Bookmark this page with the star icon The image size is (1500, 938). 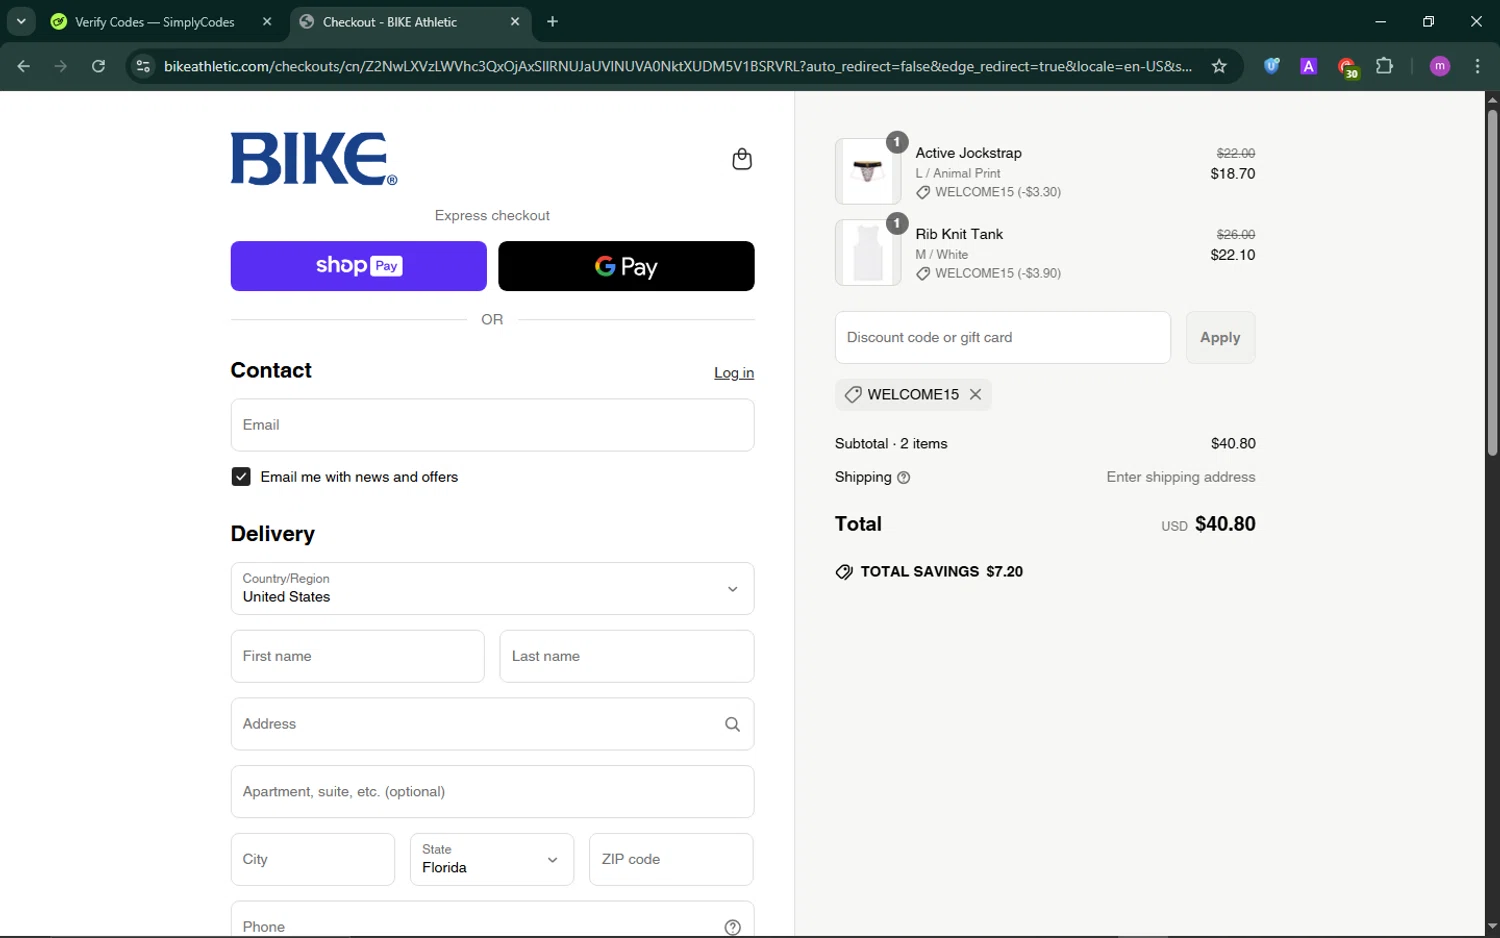(1219, 66)
